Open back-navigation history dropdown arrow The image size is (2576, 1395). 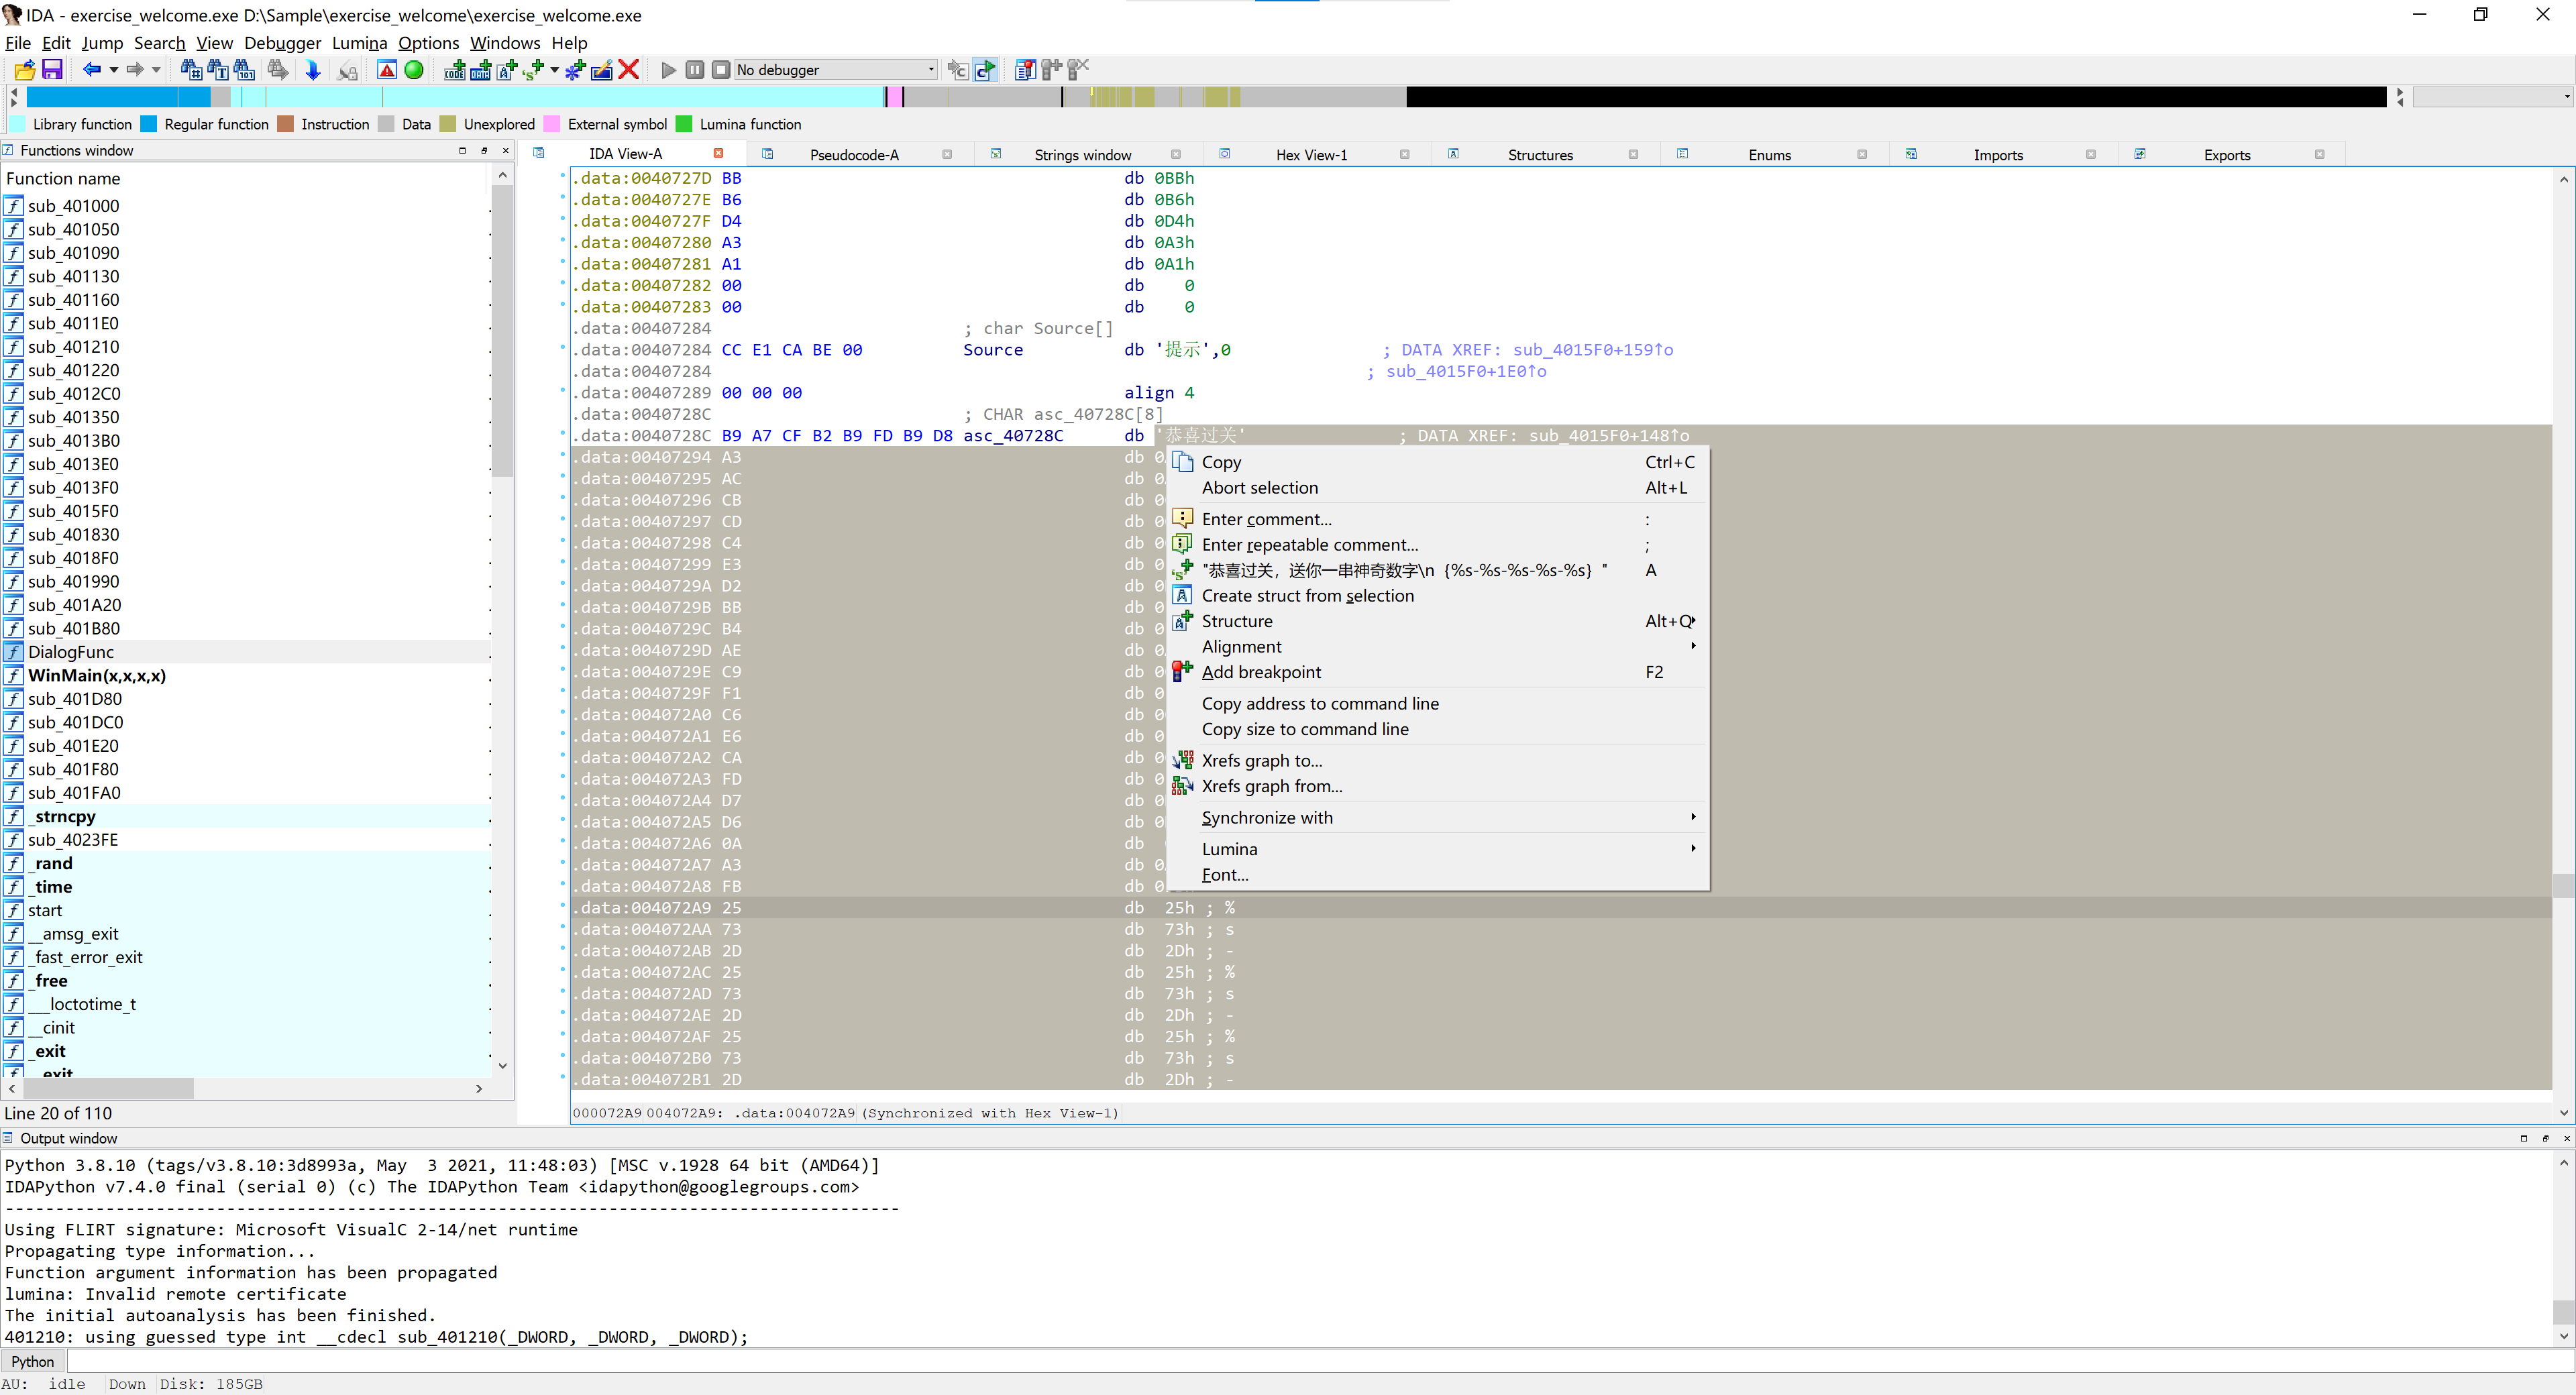pos(113,70)
